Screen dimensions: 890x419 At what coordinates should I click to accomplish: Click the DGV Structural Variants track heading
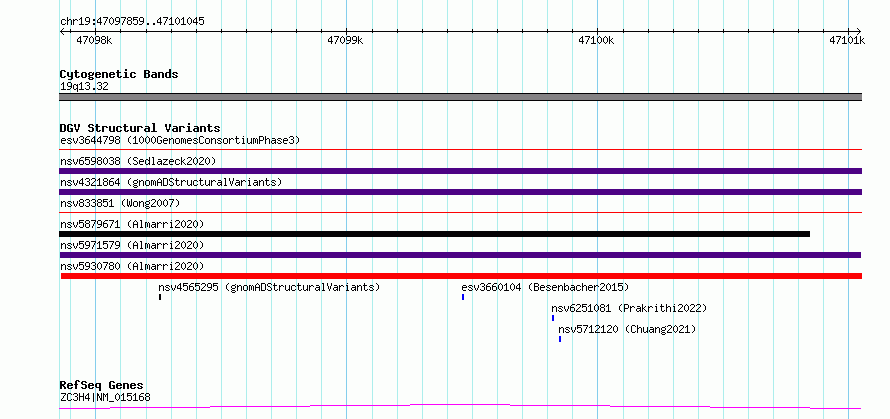[140, 128]
